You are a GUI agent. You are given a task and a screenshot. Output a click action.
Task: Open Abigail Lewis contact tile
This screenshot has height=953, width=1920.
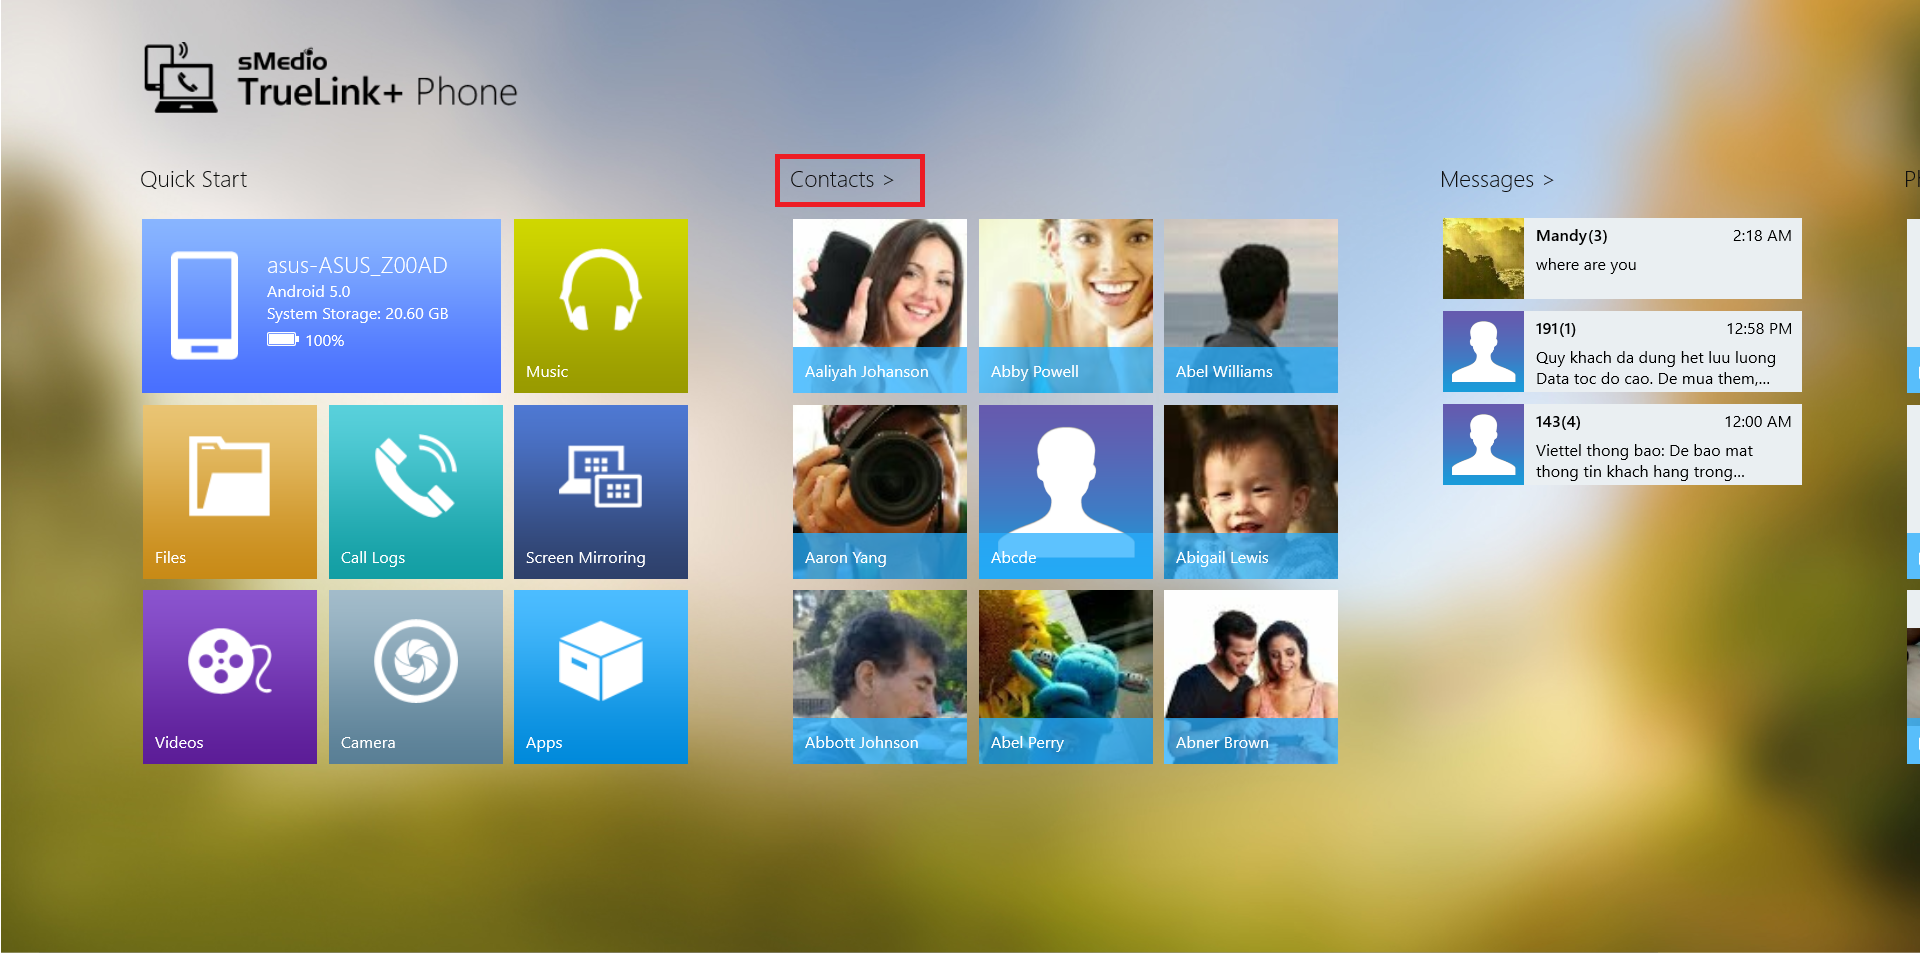click(1250, 491)
